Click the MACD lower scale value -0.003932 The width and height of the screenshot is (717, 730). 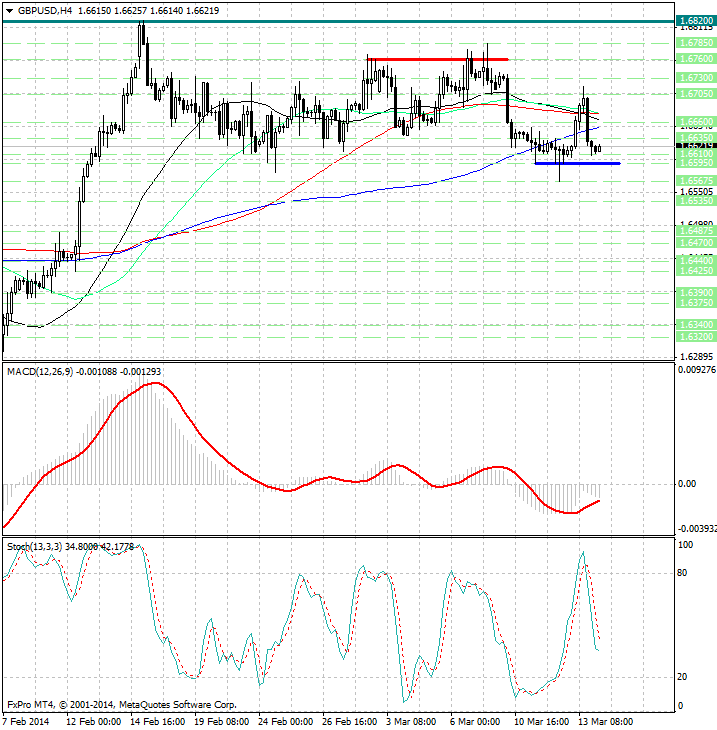(697, 529)
